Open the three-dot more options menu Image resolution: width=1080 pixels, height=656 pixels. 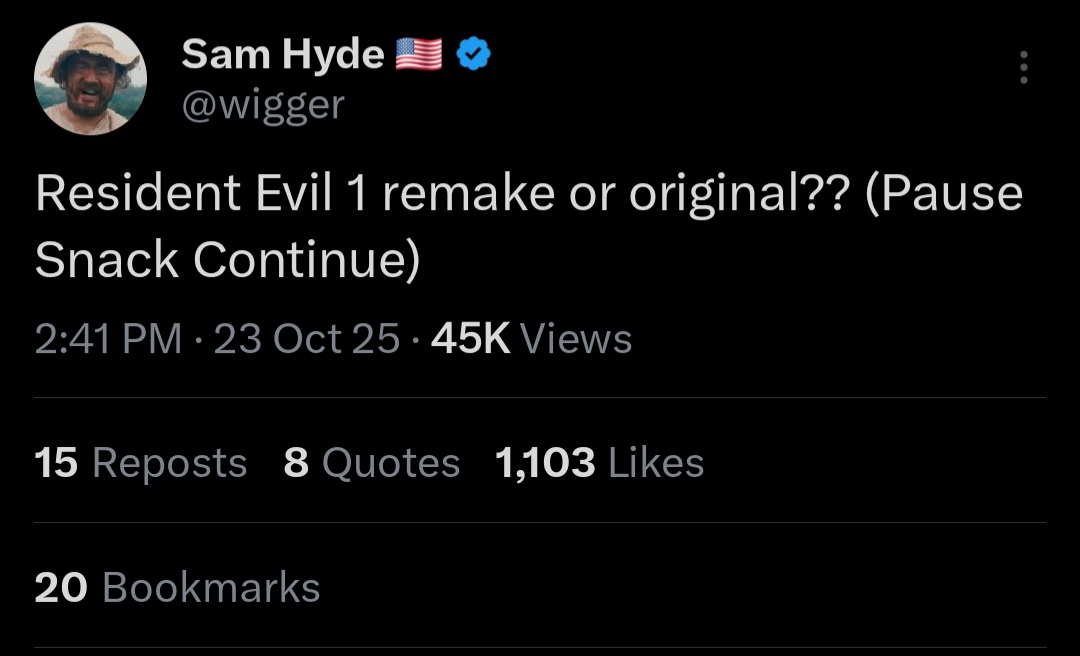(x=1022, y=67)
